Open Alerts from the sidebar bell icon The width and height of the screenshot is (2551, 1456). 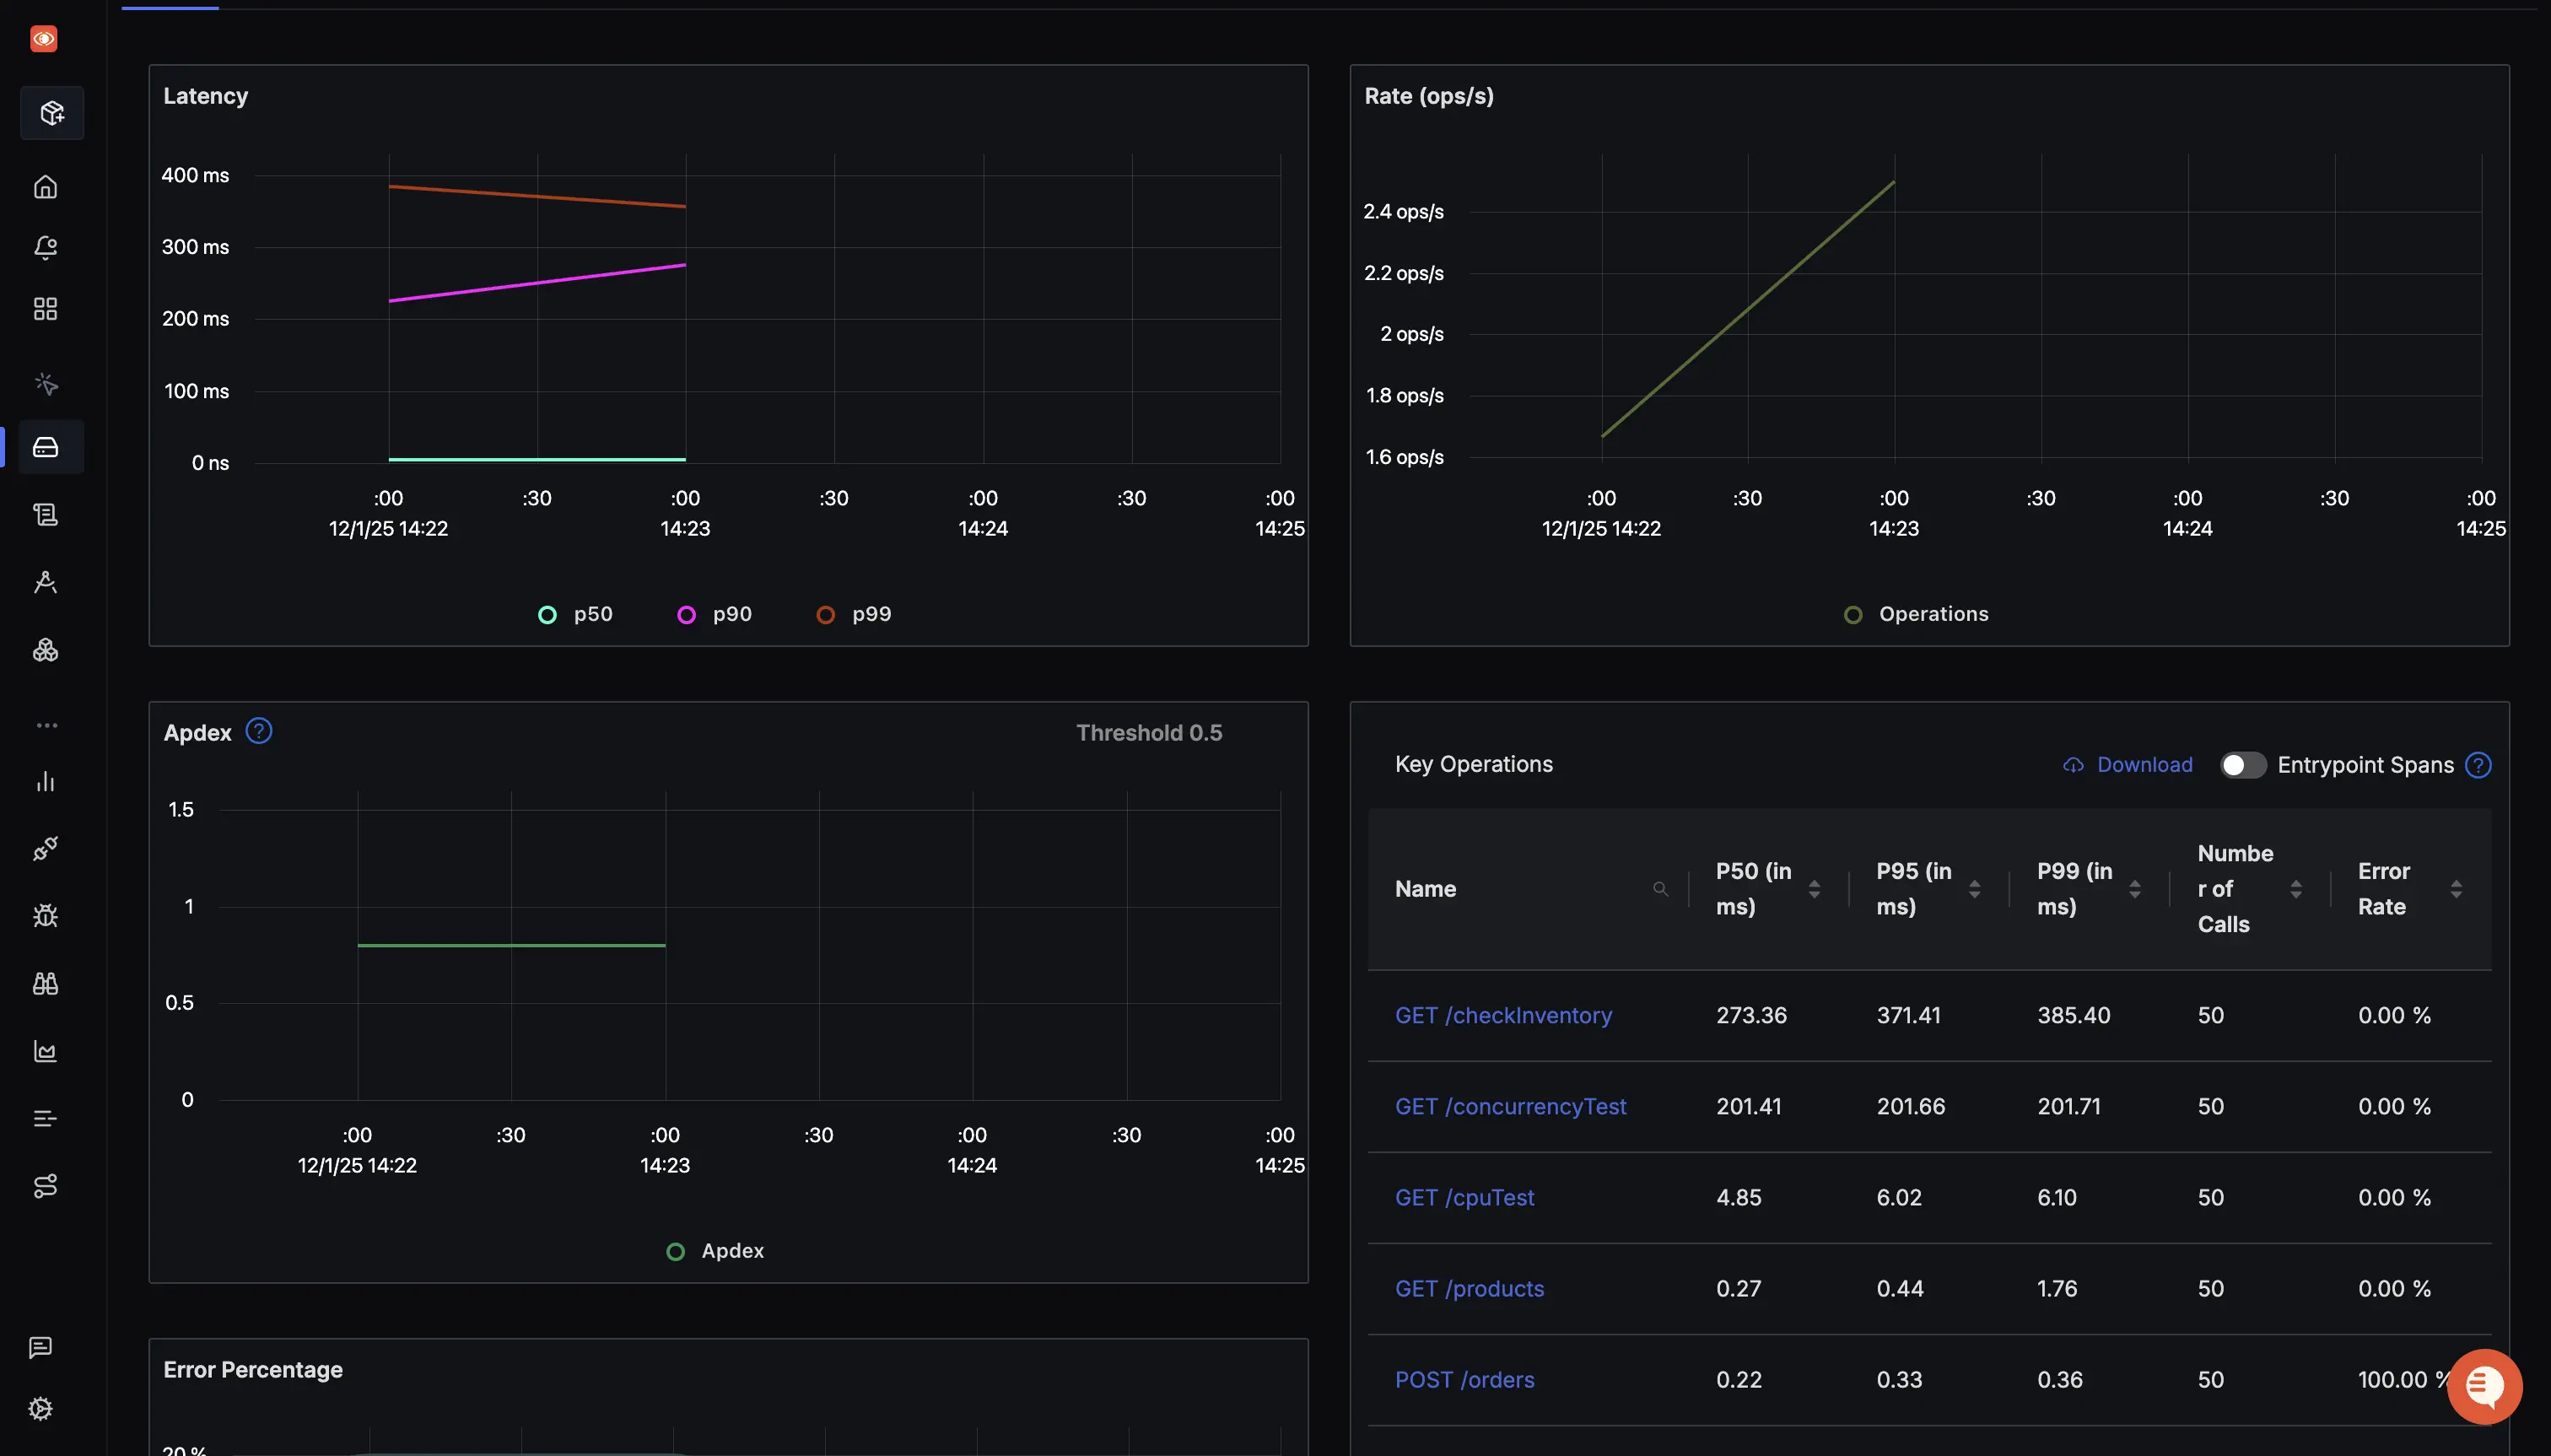(x=46, y=248)
